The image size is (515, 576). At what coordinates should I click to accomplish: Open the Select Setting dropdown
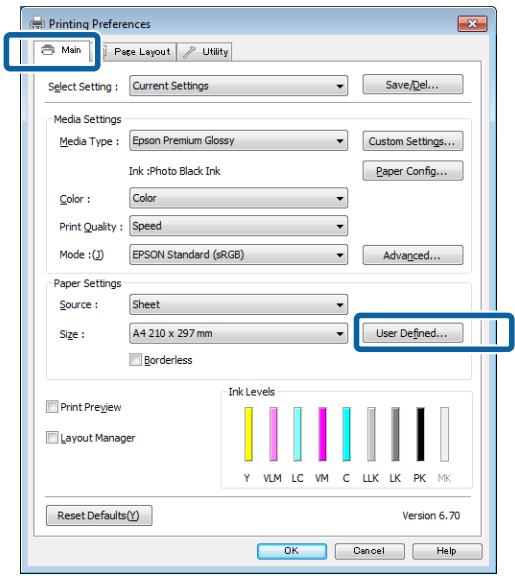coord(238,86)
